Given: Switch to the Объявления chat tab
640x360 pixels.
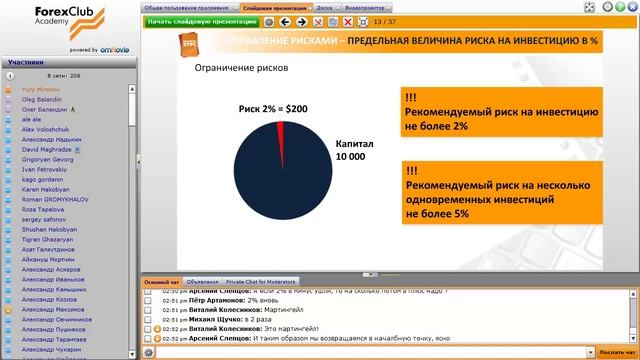Looking at the screenshot, I should pos(202,282).
